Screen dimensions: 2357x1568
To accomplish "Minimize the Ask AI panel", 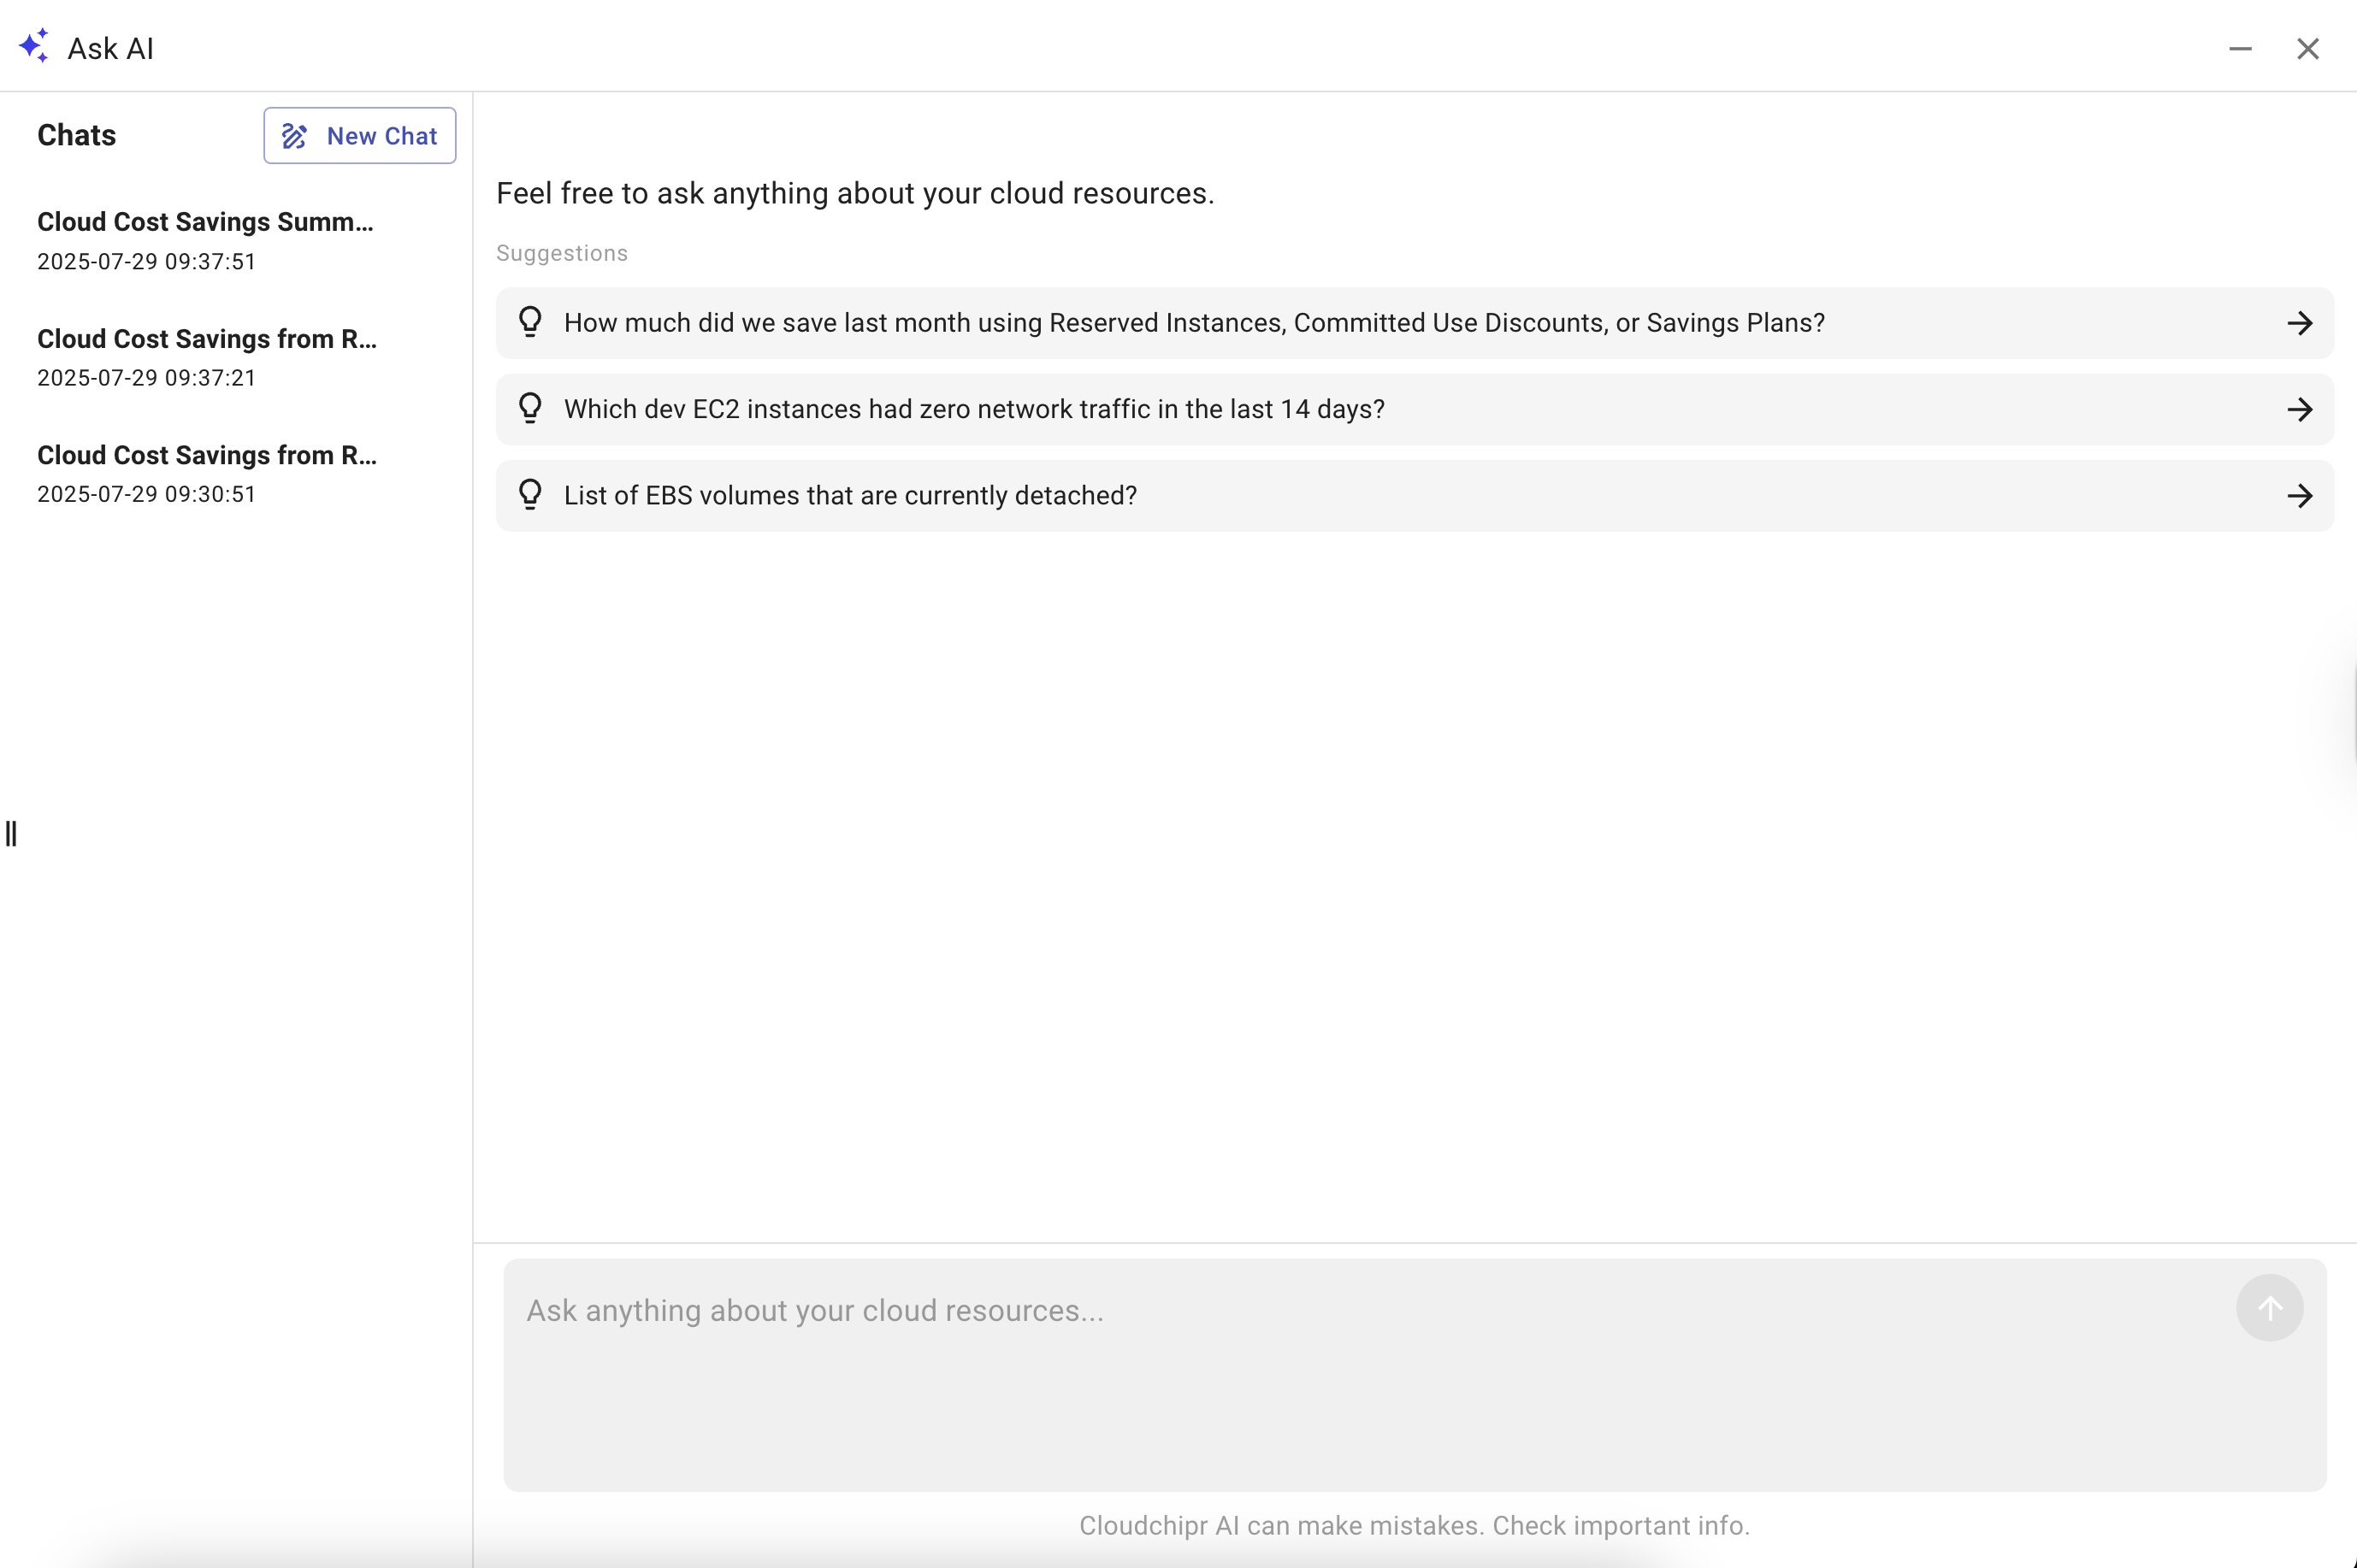I will (2240, 48).
